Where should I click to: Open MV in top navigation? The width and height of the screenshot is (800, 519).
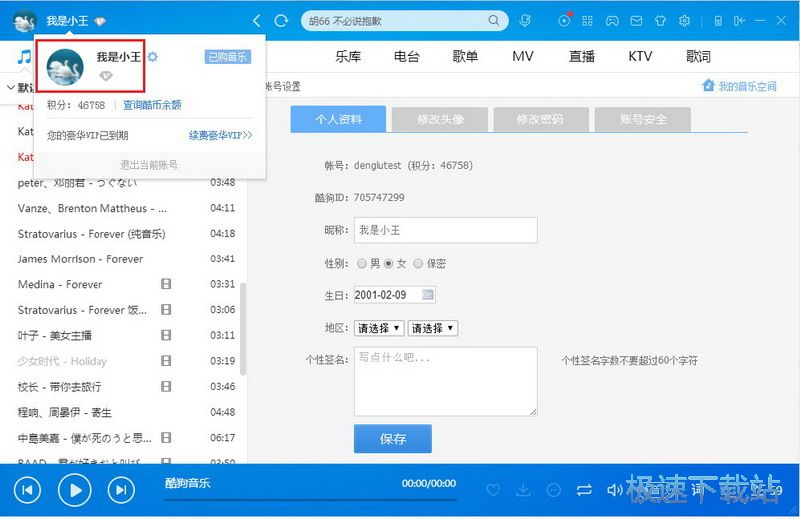523,56
